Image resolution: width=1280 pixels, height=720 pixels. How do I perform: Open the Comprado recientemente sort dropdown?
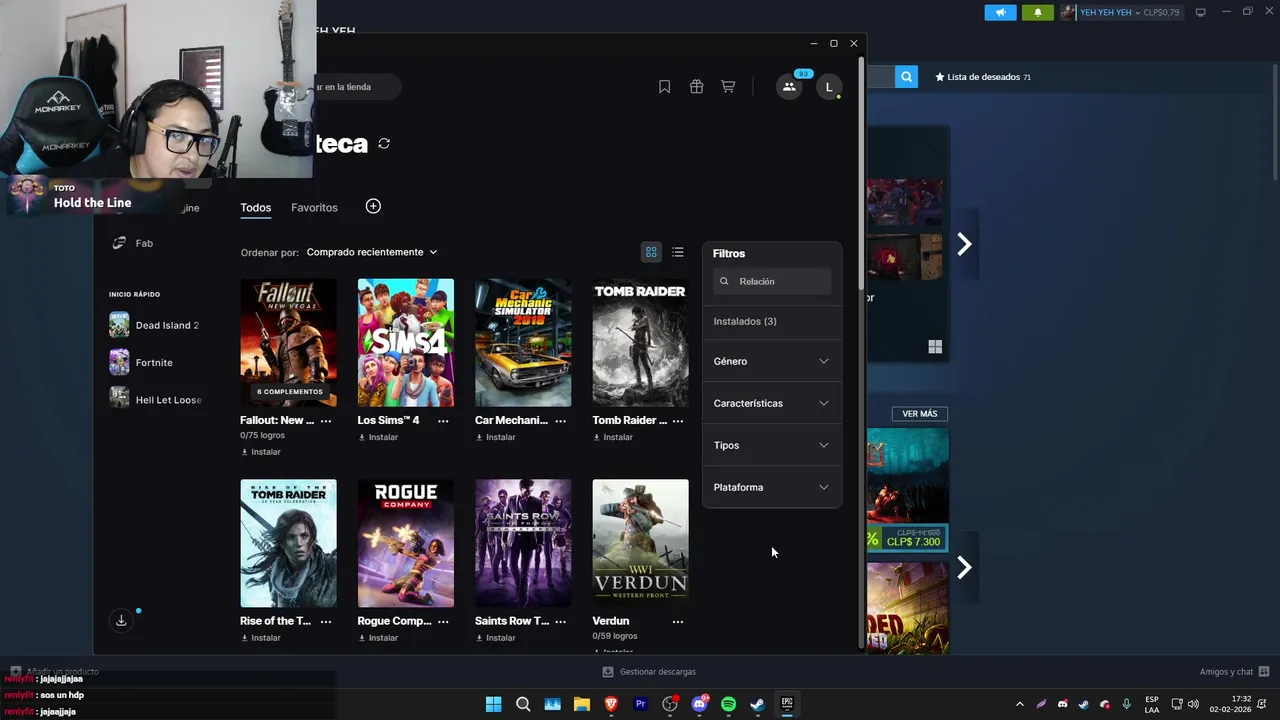pyautogui.click(x=372, y=252)
